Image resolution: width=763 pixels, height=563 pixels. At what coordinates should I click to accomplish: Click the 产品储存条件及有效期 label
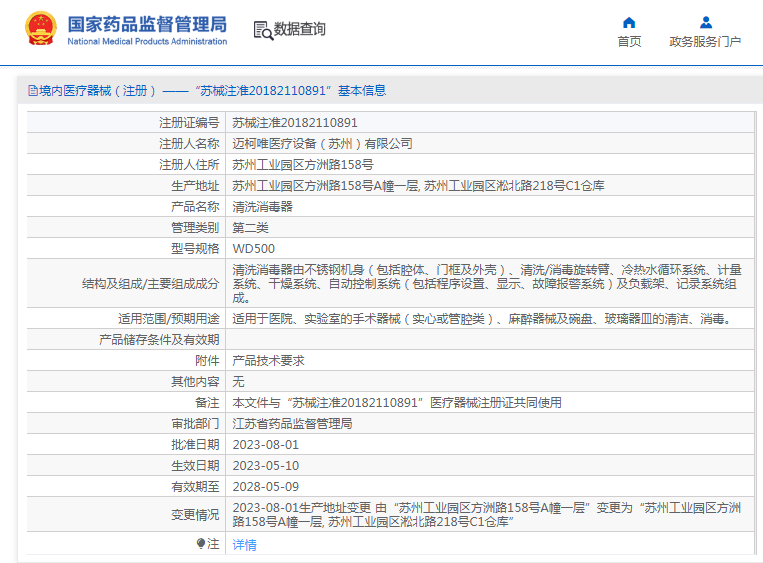click(159, 340)
